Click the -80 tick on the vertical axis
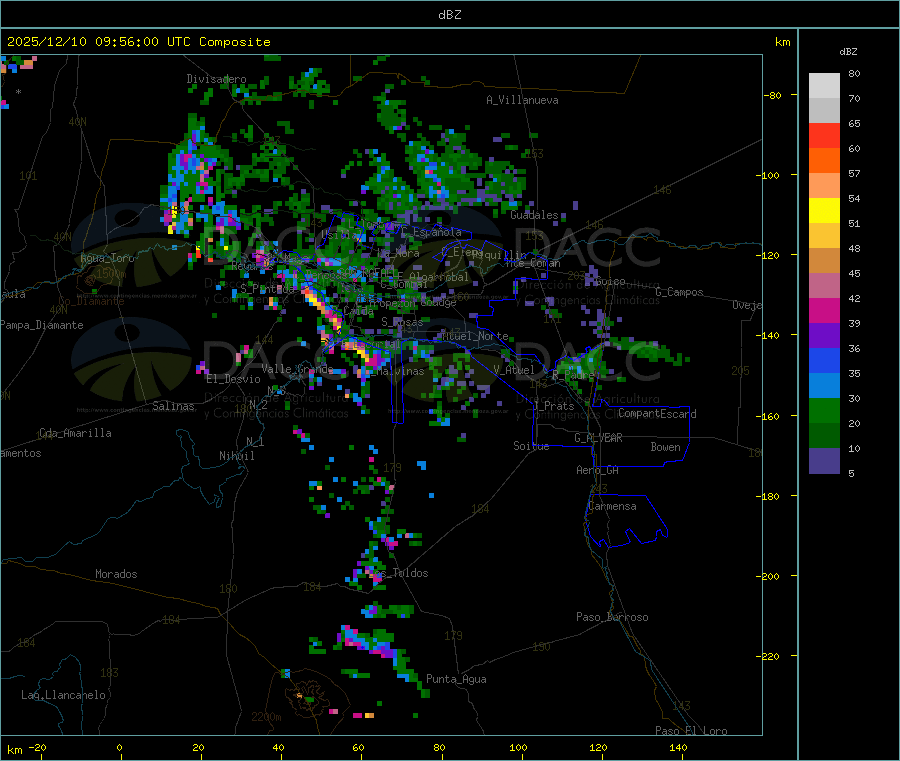 pos(773,95)
